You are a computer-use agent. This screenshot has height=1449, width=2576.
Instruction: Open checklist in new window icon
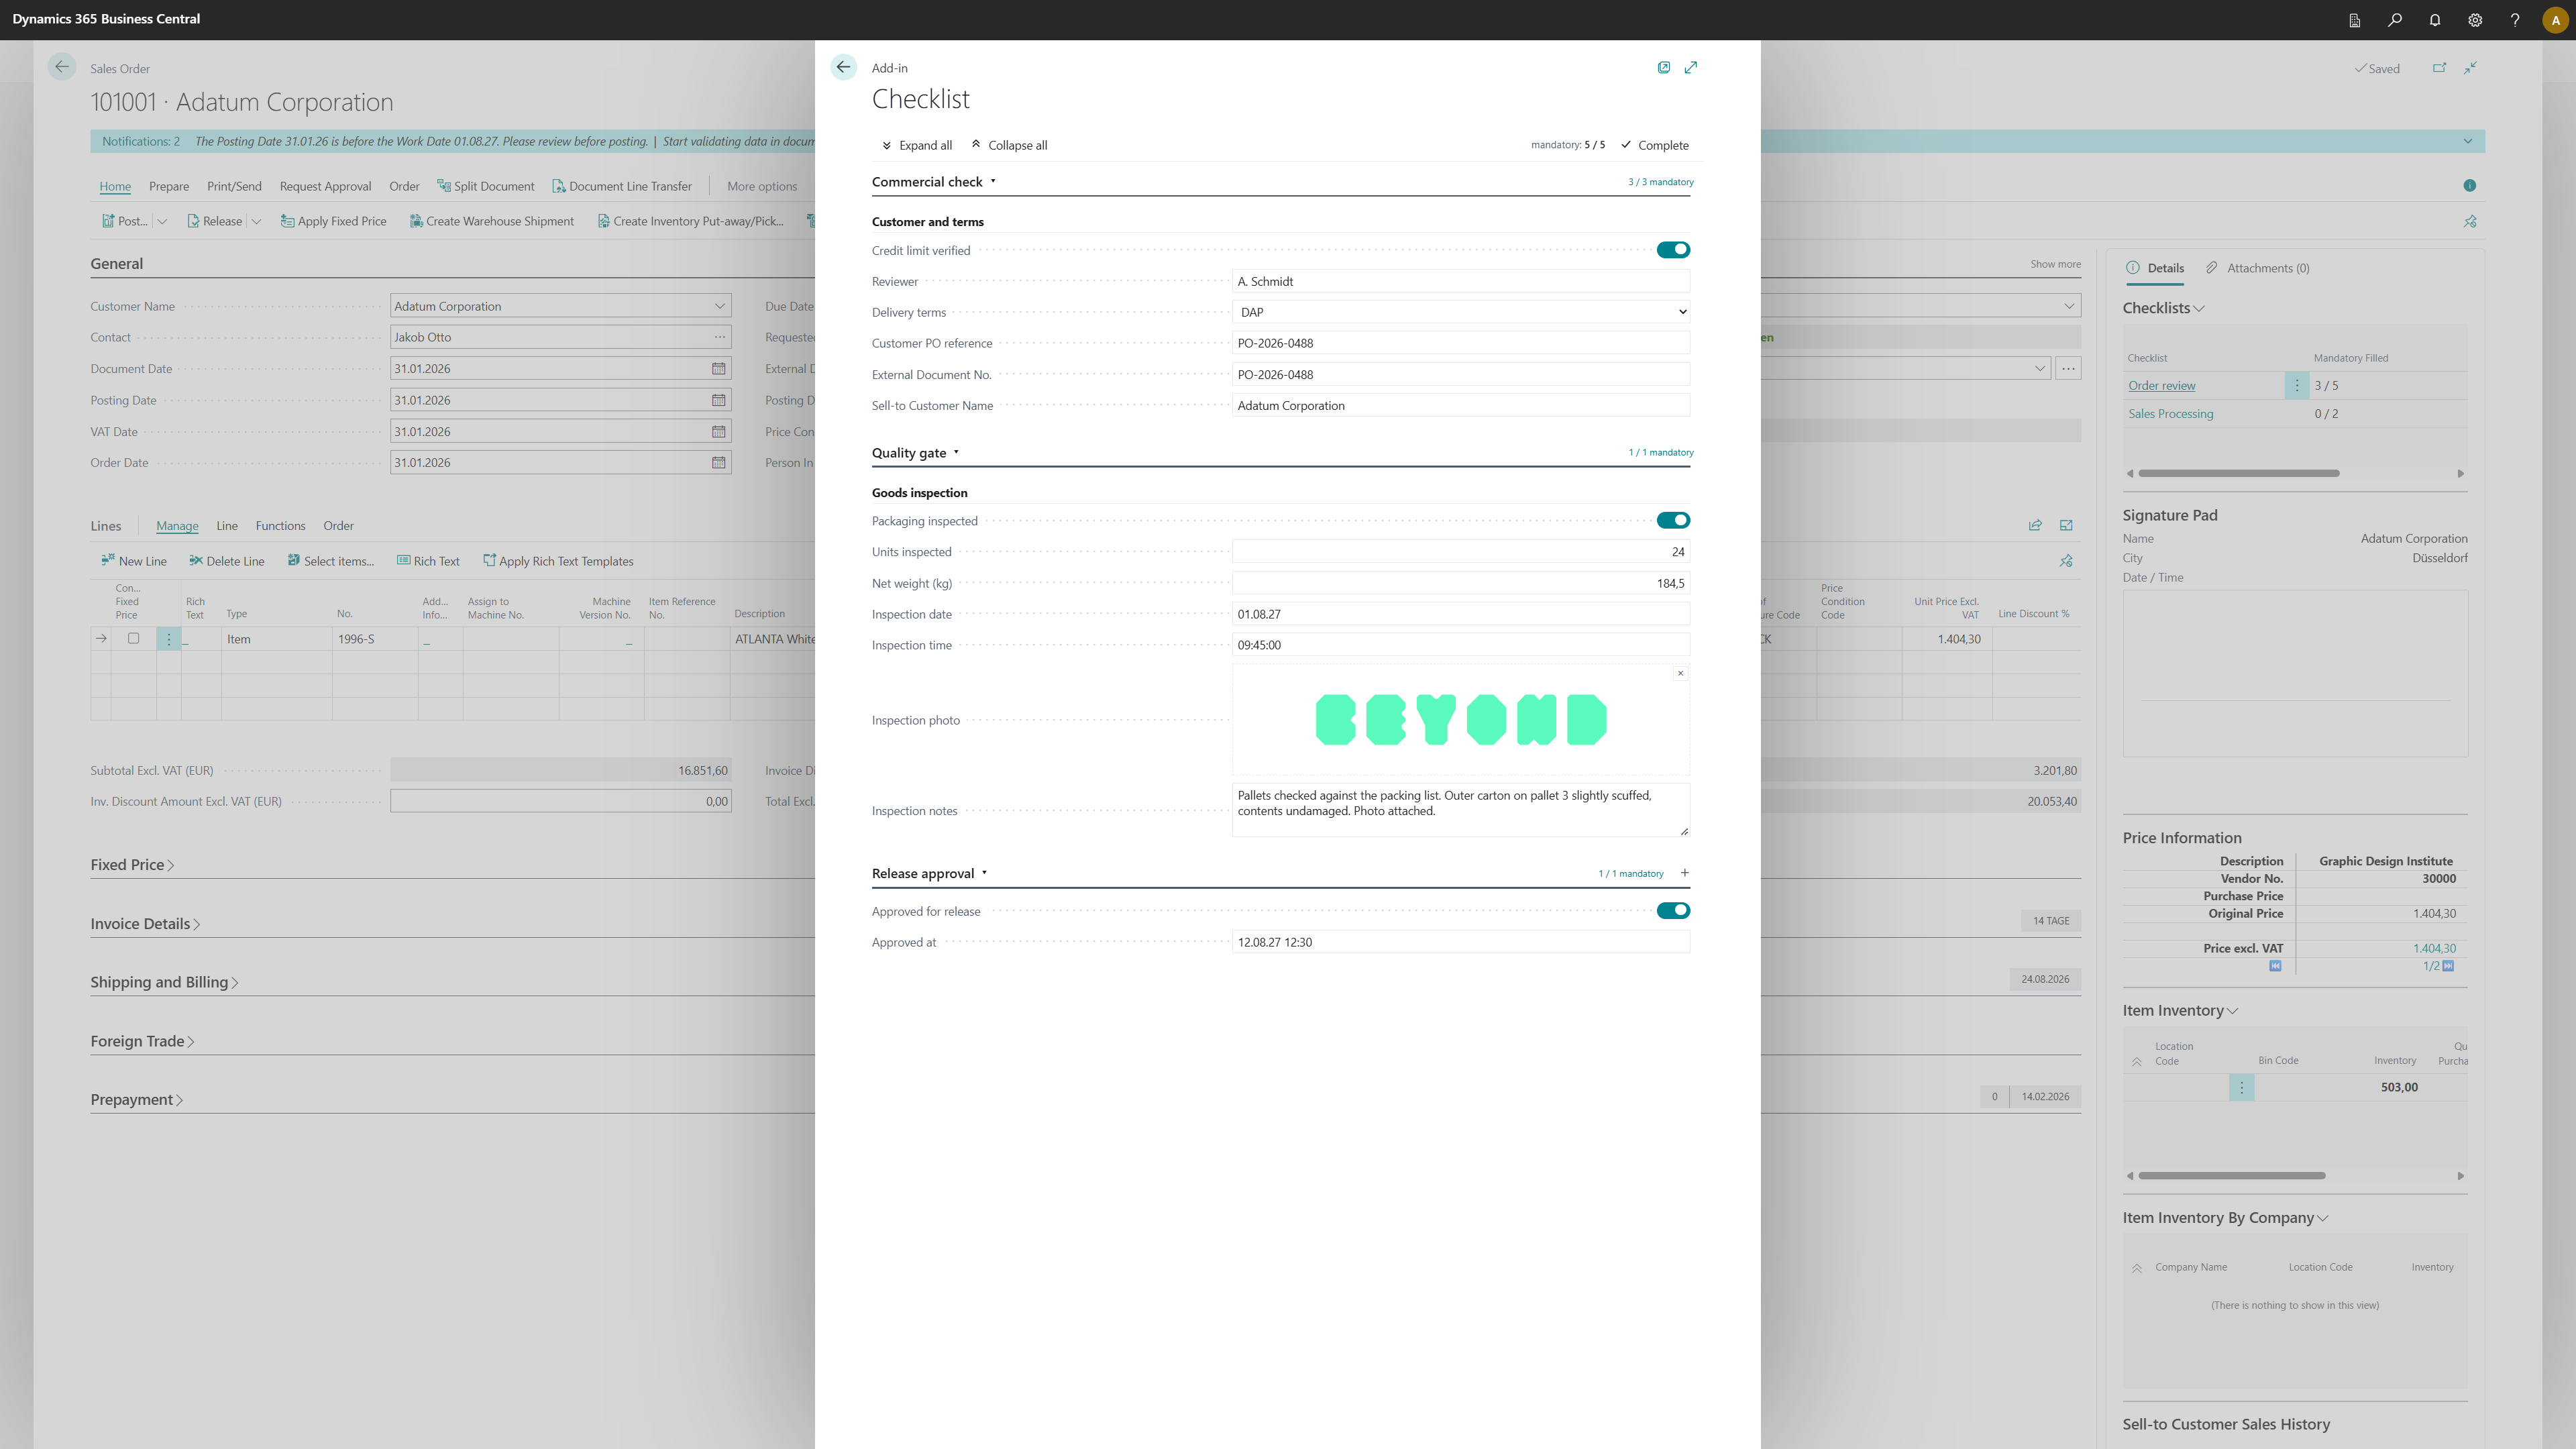pos(1663,67)
